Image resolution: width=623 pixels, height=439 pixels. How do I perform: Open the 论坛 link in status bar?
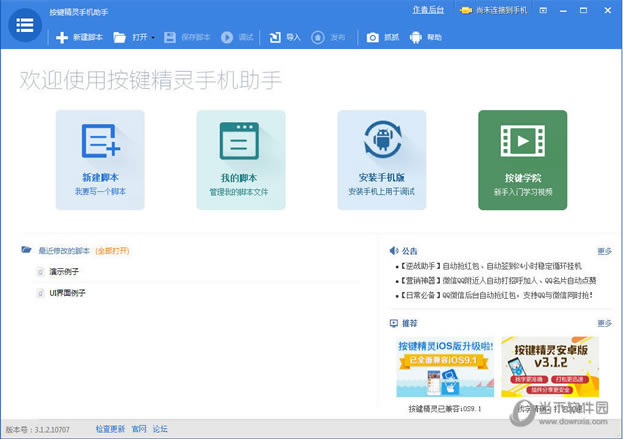160,429
